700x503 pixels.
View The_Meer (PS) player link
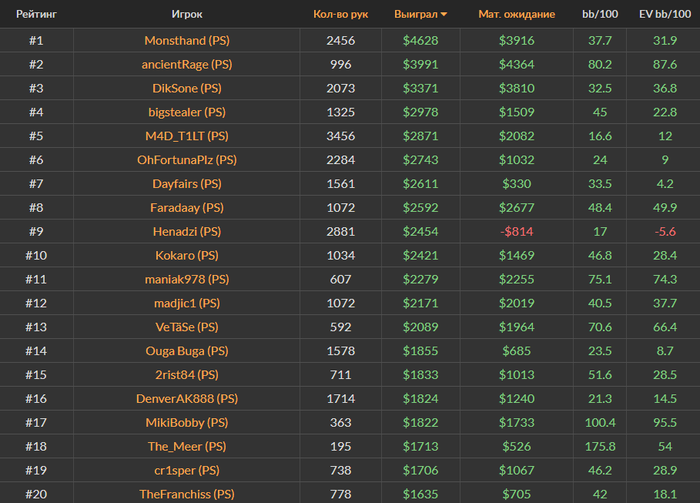pyautogui.click(x=187, y=447)
